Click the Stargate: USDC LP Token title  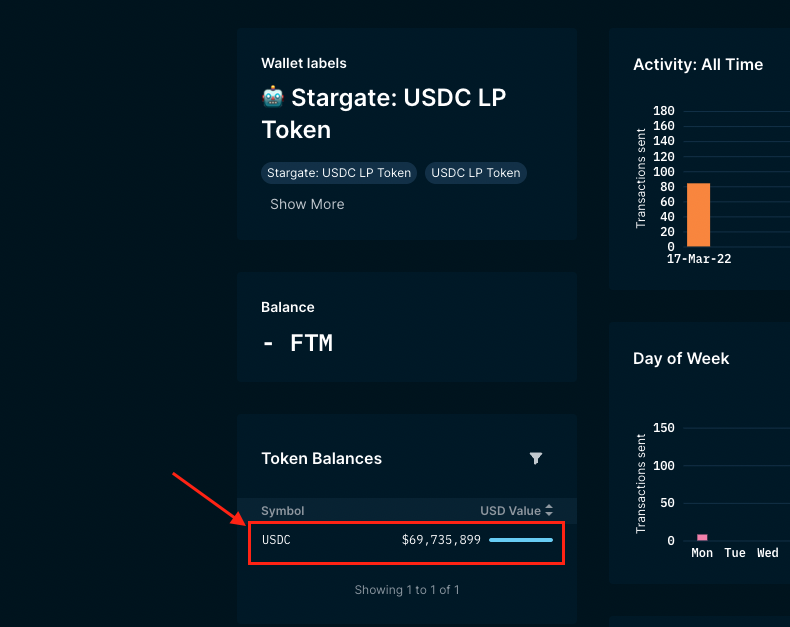point(384,113)
